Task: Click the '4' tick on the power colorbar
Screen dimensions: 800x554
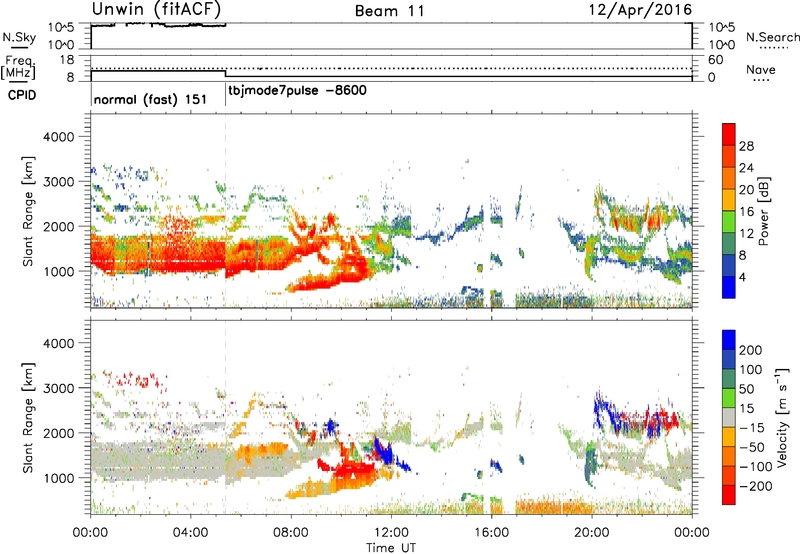Action: (743, 277)
